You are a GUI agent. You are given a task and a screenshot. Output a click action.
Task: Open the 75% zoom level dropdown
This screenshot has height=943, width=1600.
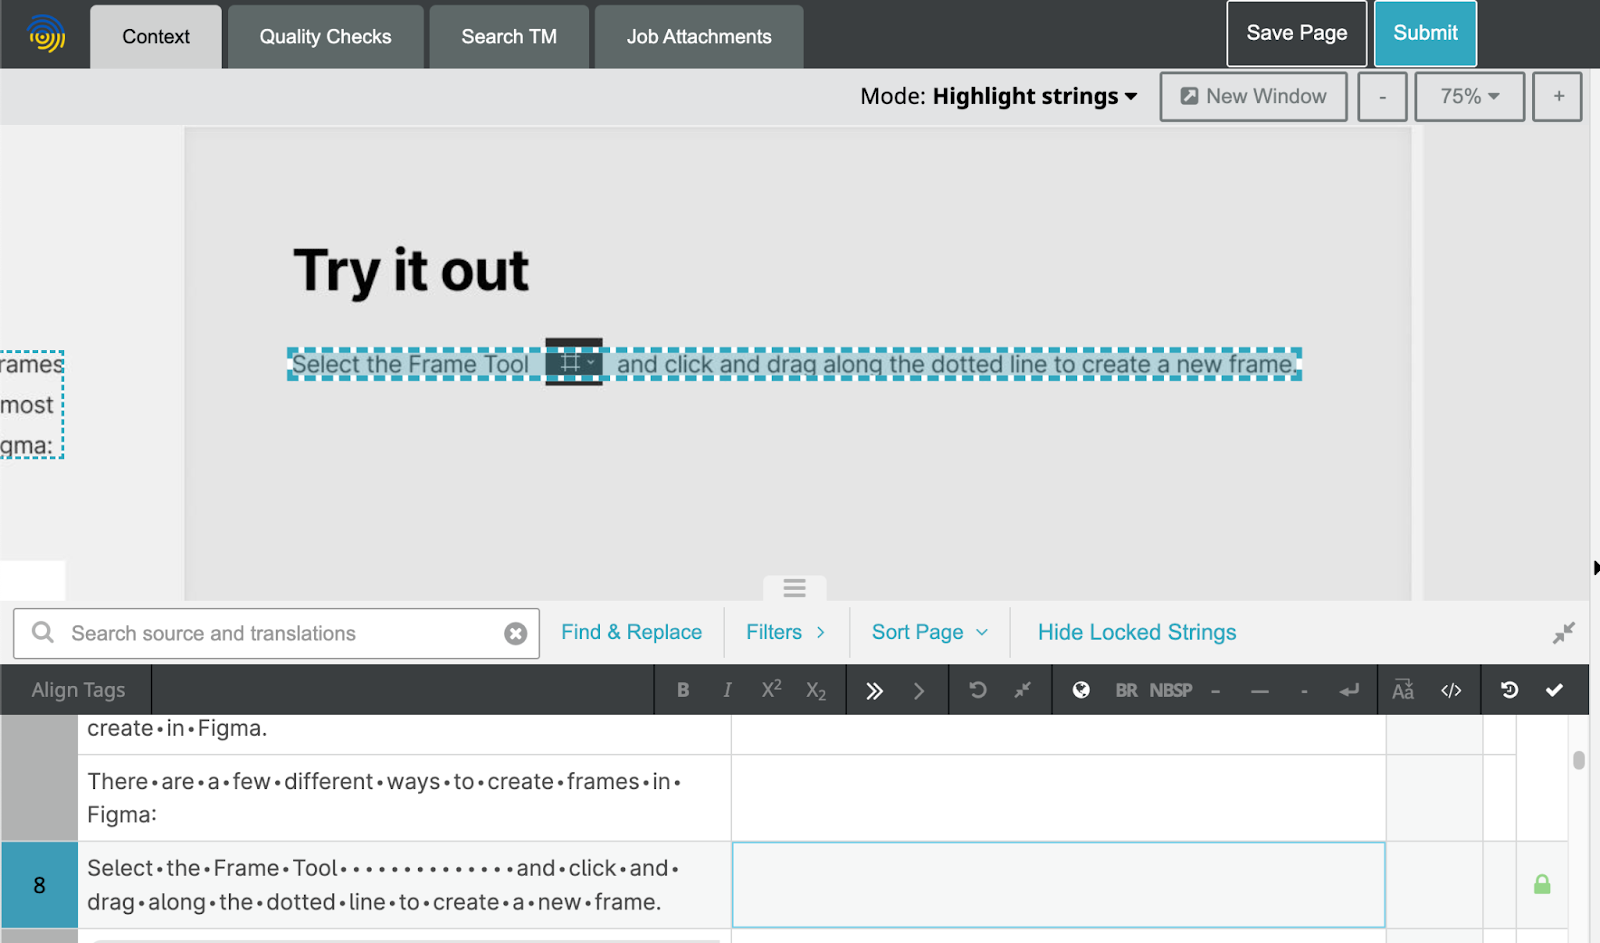[1469, 96]
